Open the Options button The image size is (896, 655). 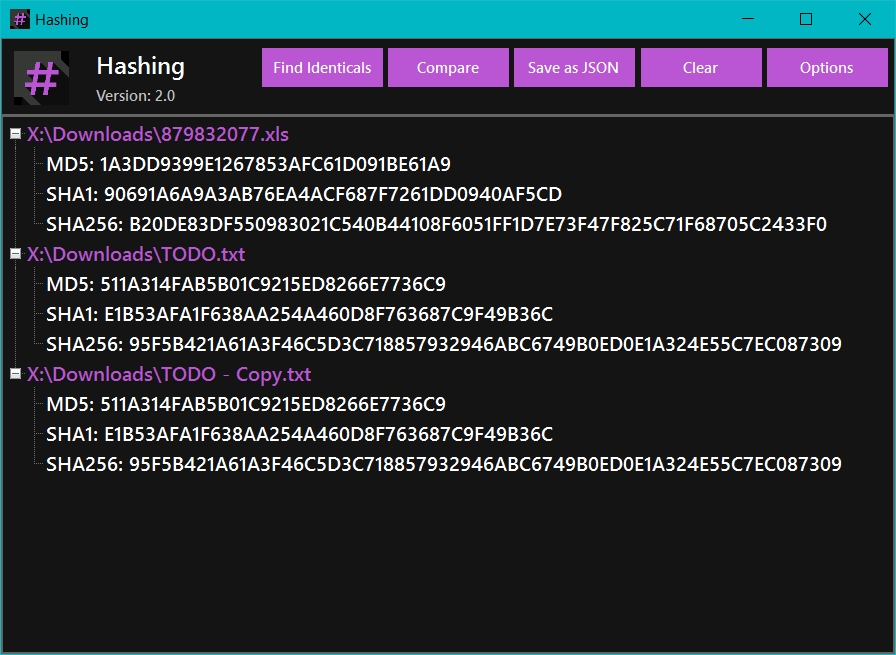point(827,67)
